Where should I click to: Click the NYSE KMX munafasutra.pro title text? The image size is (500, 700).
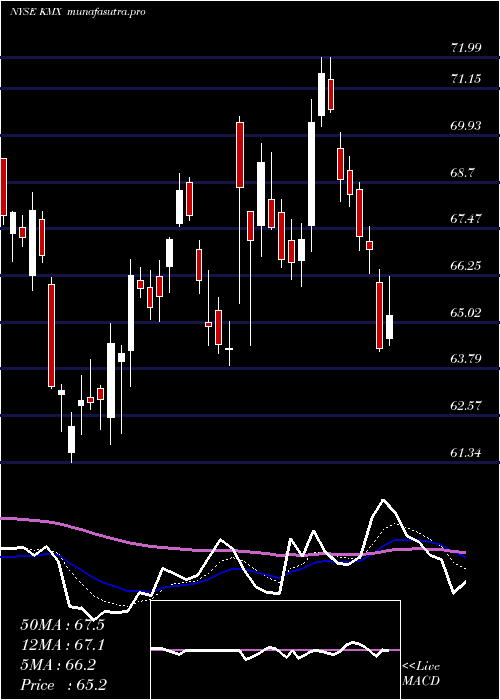(78, 12)
